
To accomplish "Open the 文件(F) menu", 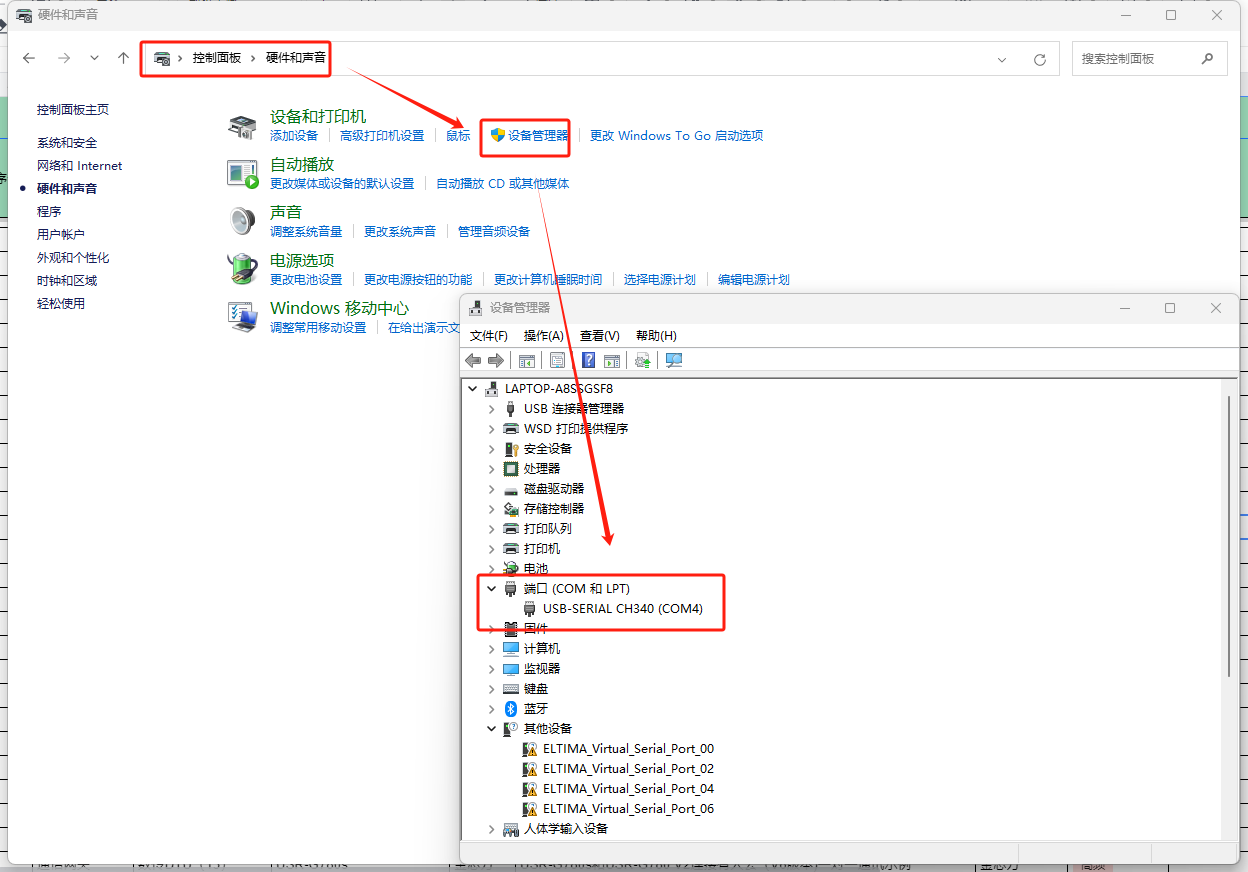I will point(489,335).
